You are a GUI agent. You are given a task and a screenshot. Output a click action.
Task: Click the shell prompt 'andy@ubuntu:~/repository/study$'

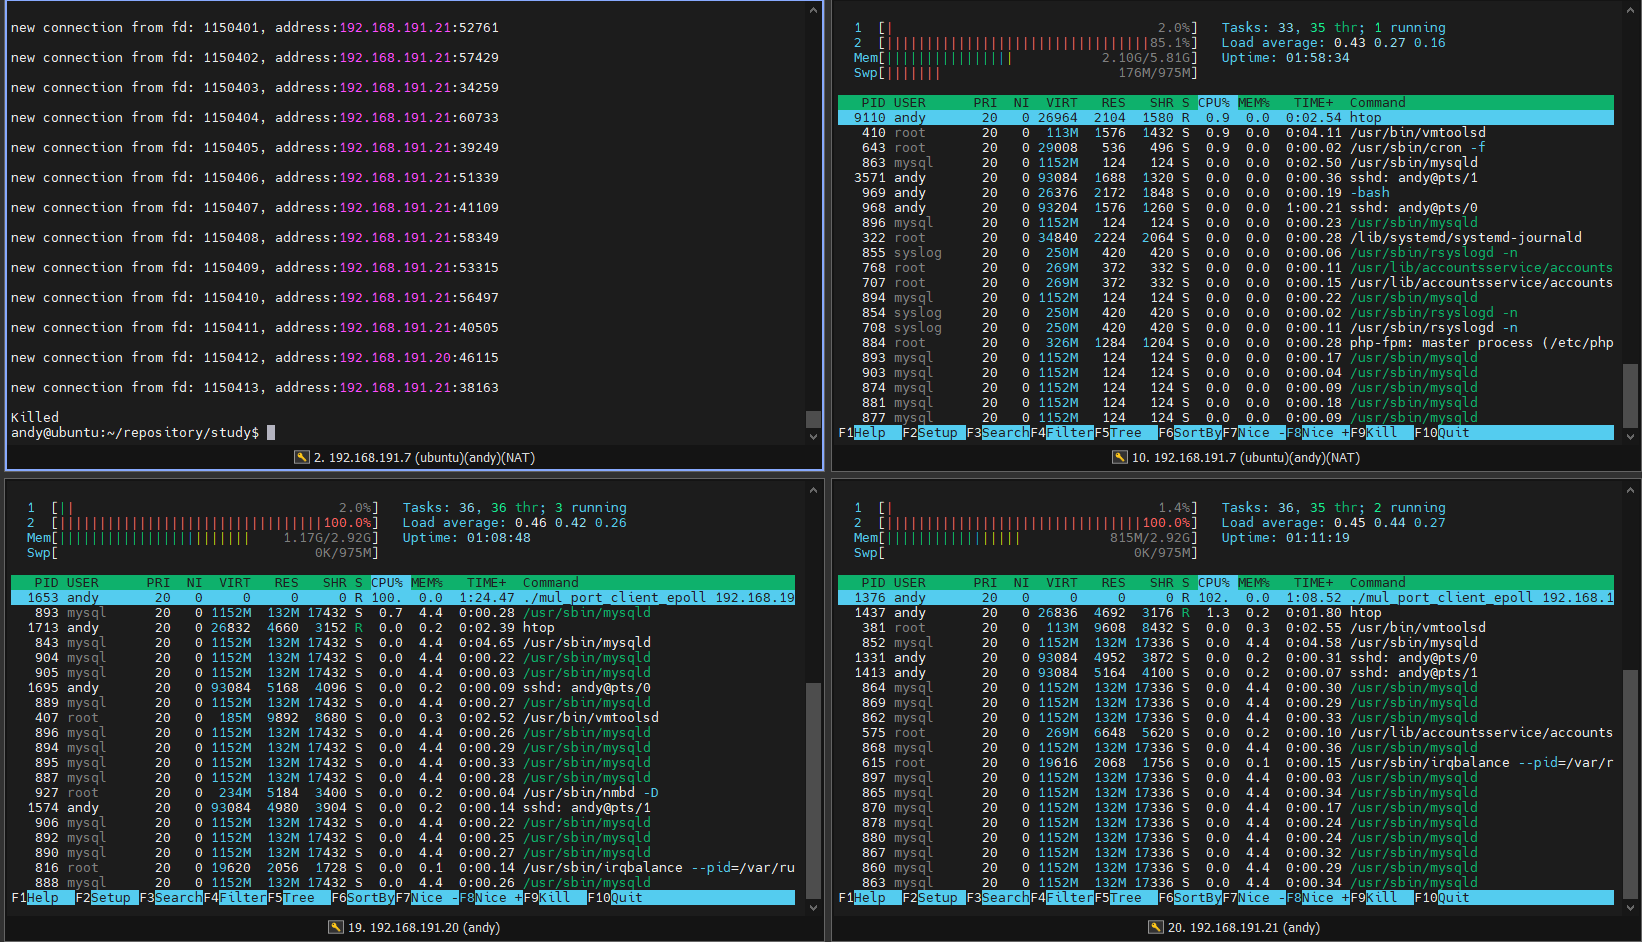click(x=135, y=433)
